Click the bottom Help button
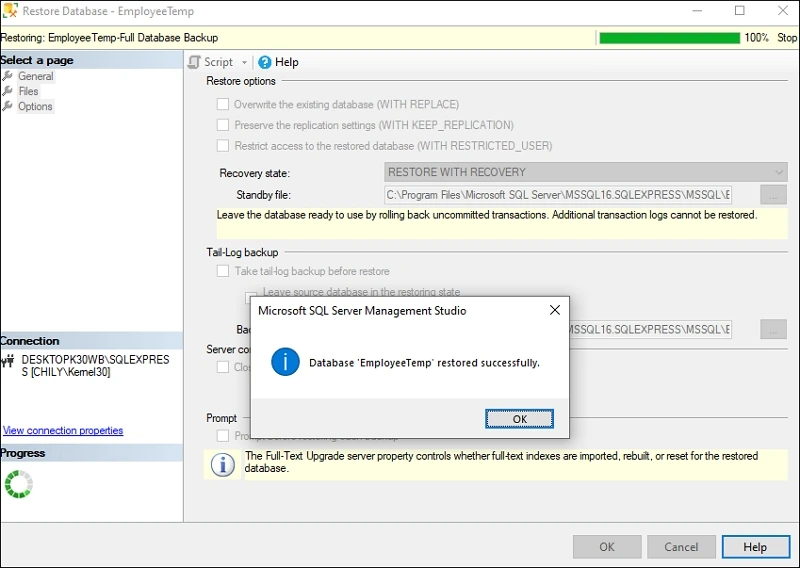The height and width of the screenshot is (568, 800). coord(756,547)
